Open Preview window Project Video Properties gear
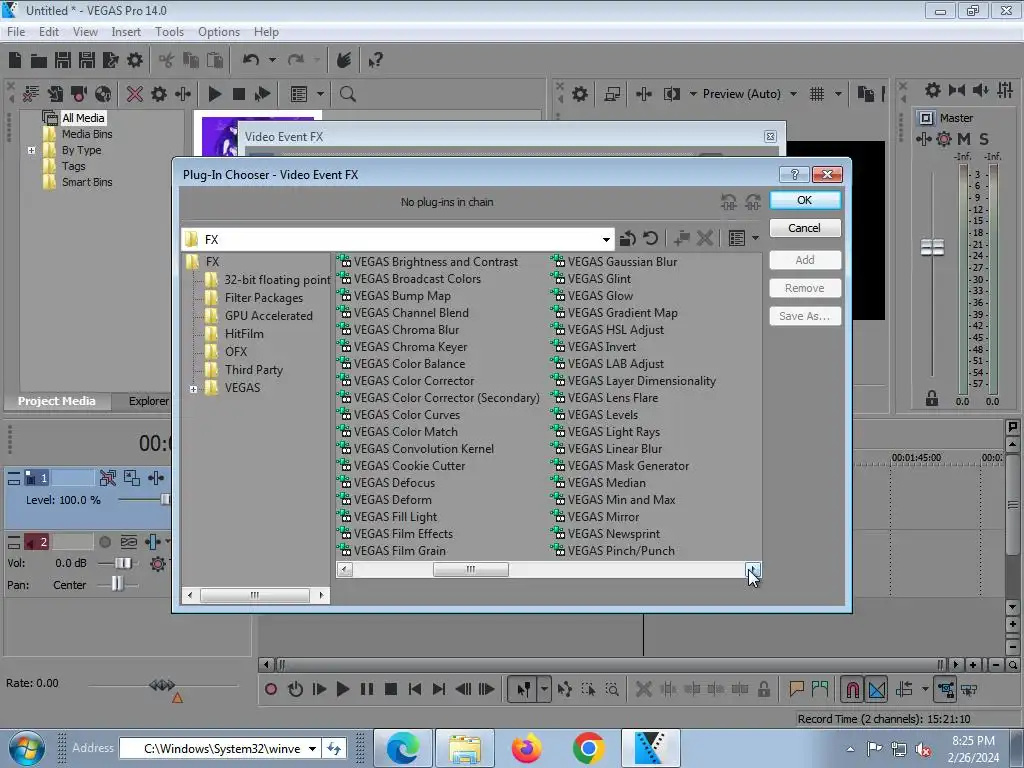The image size is (1024, 768). 579,94
